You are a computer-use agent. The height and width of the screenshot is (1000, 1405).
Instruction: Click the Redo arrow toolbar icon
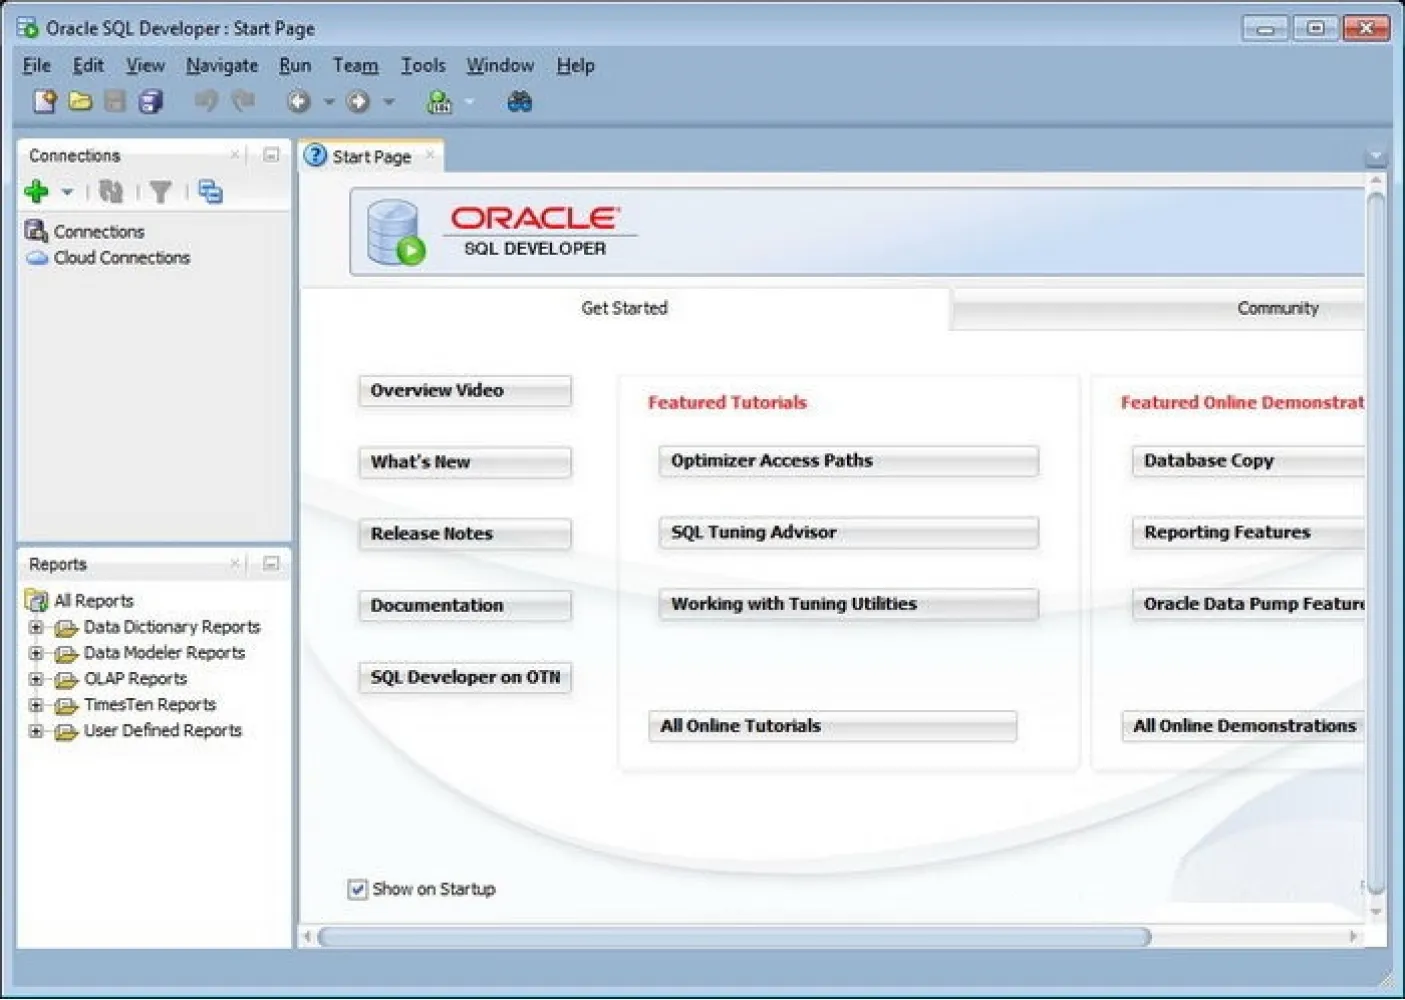point(243,101)
